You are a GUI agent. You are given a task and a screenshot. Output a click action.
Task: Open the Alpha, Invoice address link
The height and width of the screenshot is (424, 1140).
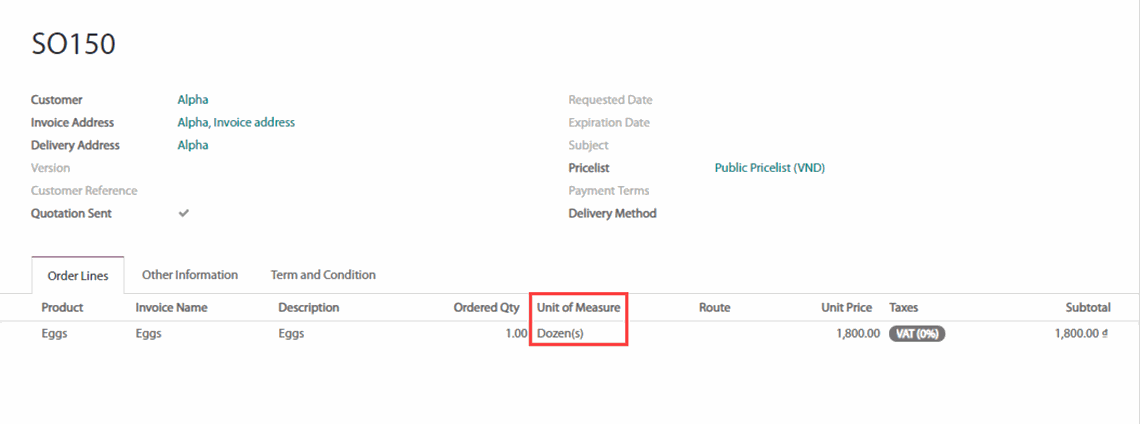click(236, 123)
